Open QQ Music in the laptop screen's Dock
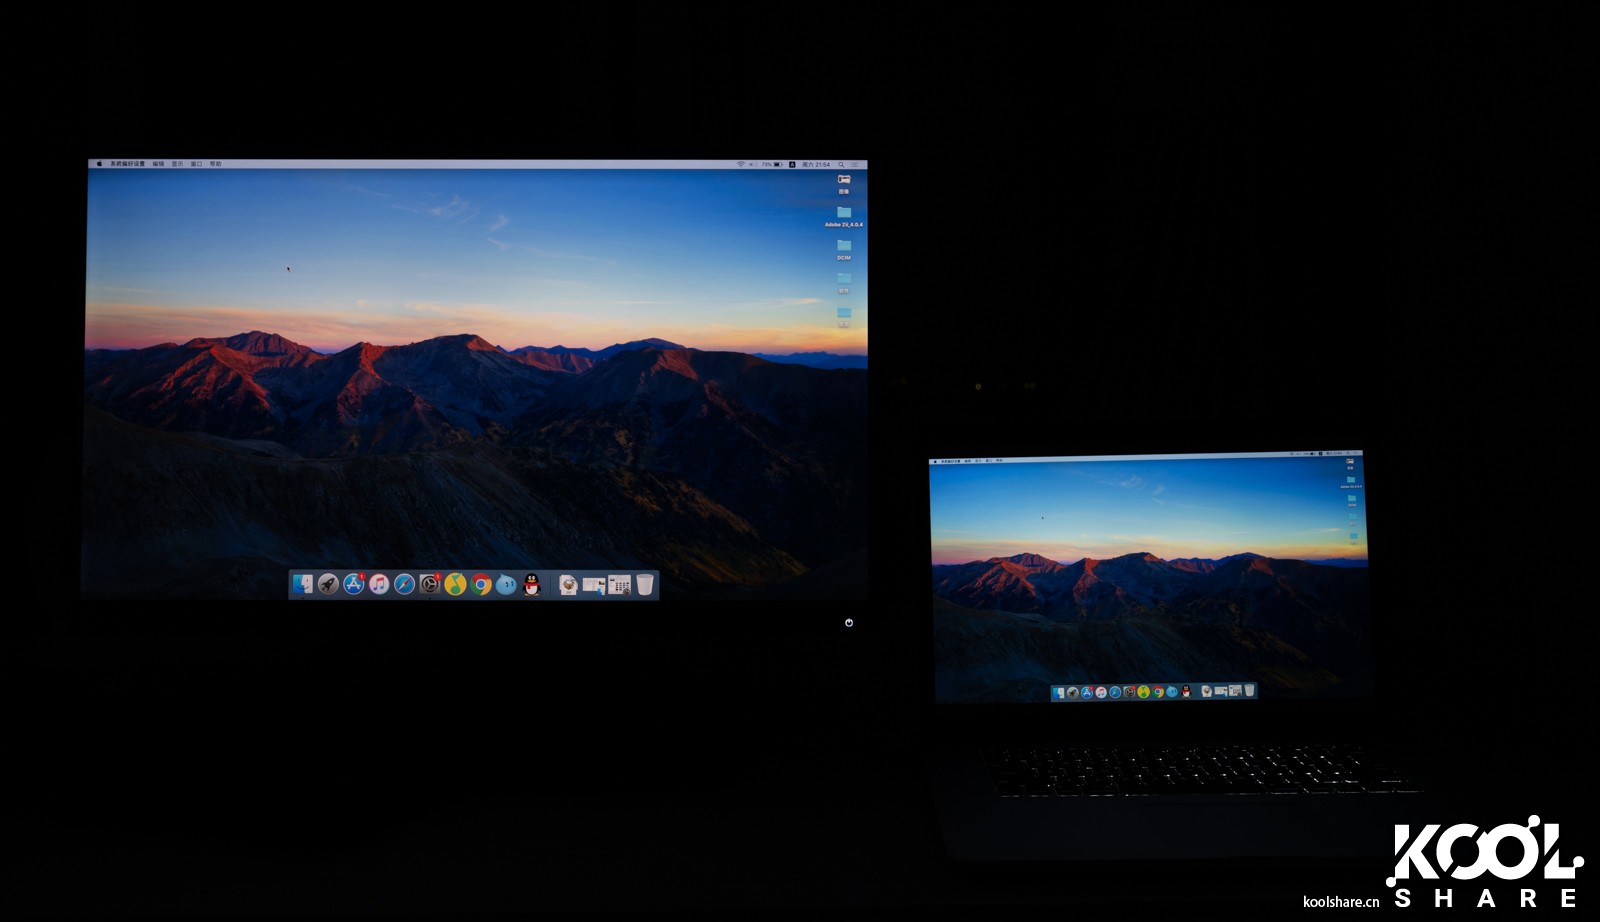 (x=1143, y=692)
